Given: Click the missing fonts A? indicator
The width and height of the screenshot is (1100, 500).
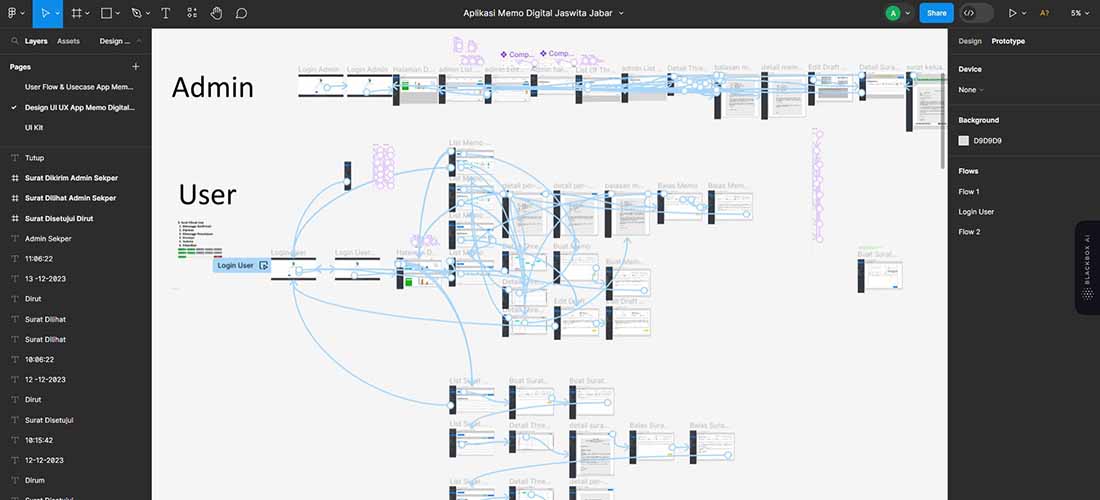Looking at the screenshot, I should (1045, 13).
